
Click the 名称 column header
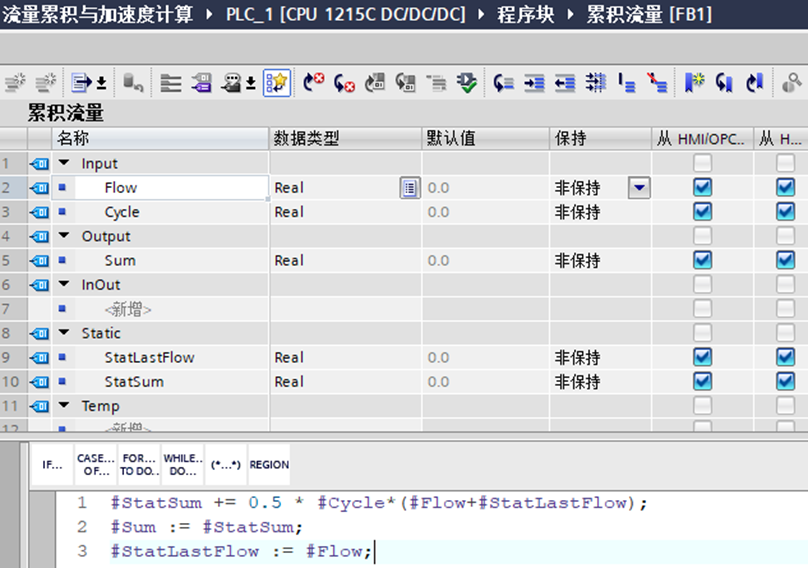click(160, 138)
